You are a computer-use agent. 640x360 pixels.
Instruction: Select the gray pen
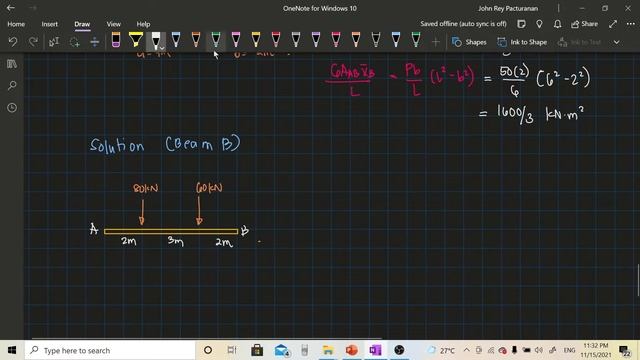click(296, 40)
